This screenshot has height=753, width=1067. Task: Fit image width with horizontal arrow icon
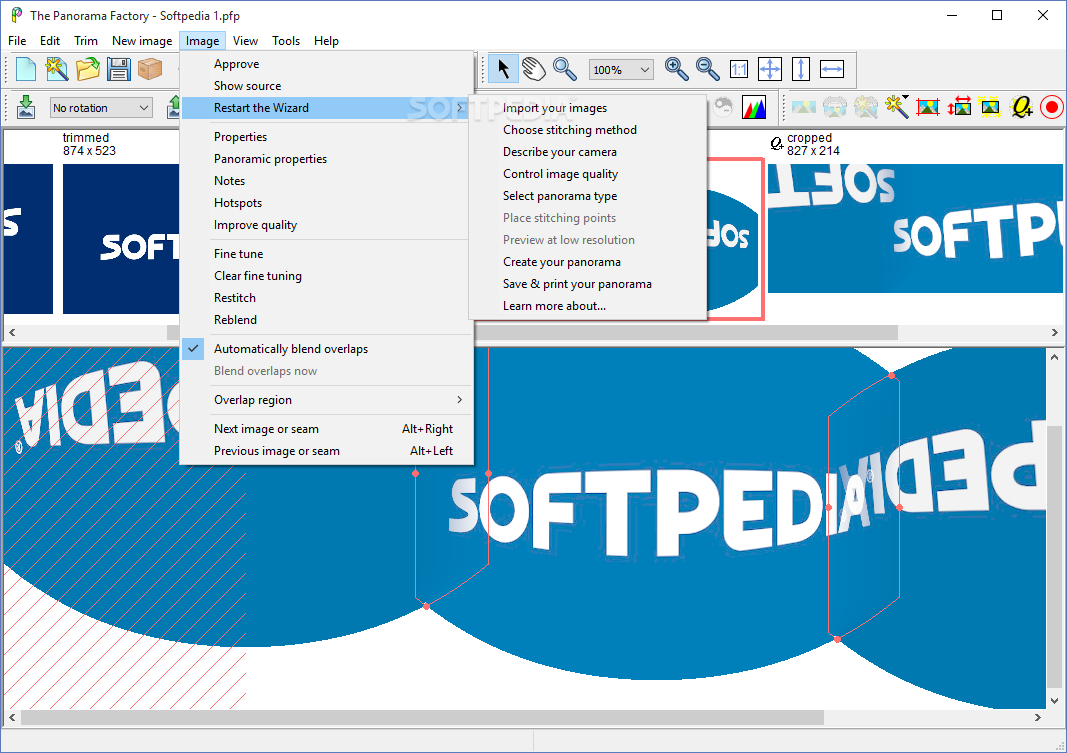click(x=832, y=69)
